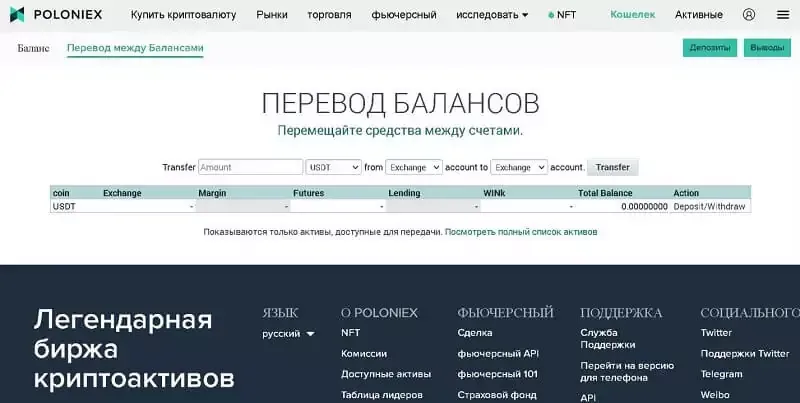Click the 0.00000000 total balance value
The image size is (800, 403).
click(x=644, y=207)
